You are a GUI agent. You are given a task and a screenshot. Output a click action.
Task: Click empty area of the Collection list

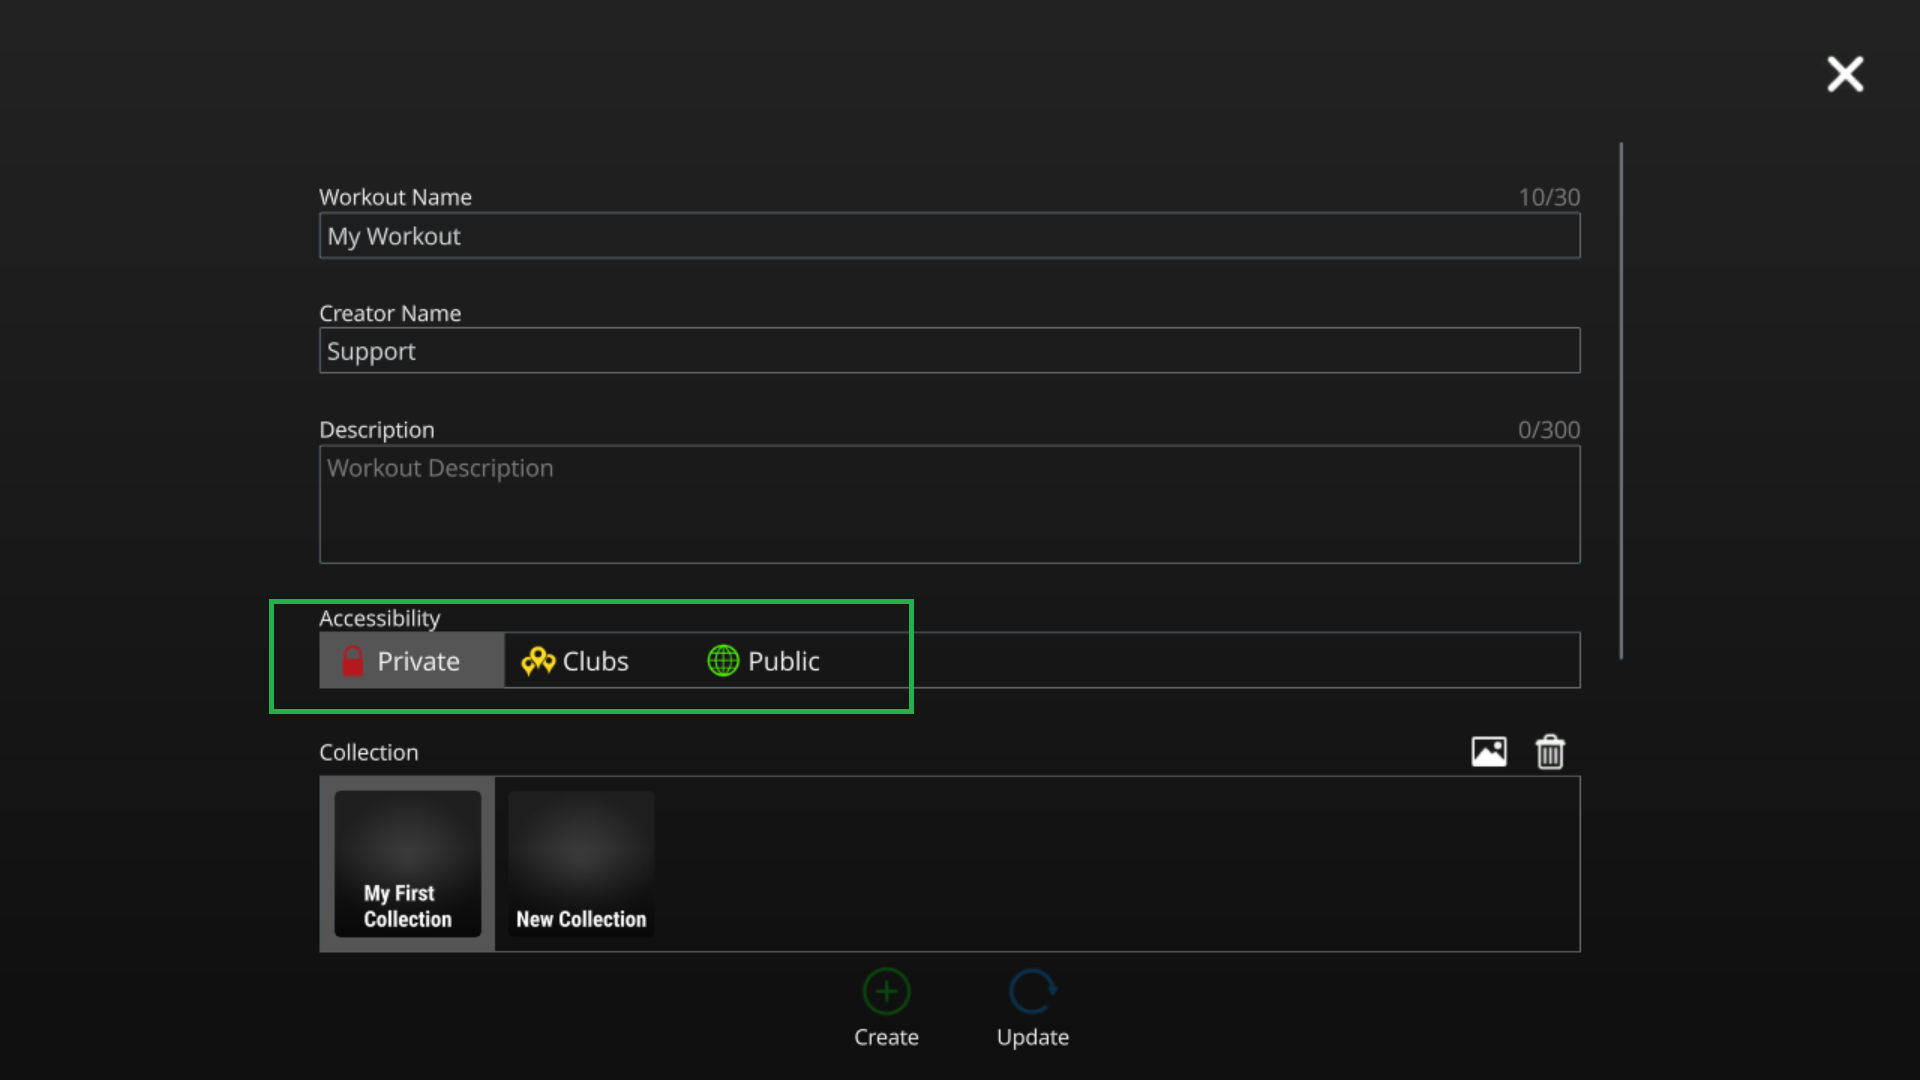coord(1115,864)
